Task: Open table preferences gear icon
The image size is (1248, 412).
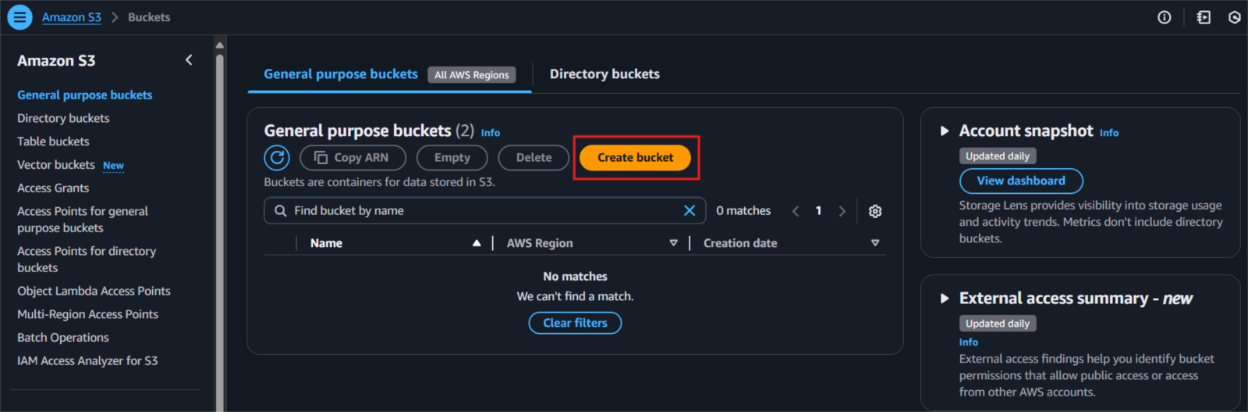Action: click(x=875, y=211)
